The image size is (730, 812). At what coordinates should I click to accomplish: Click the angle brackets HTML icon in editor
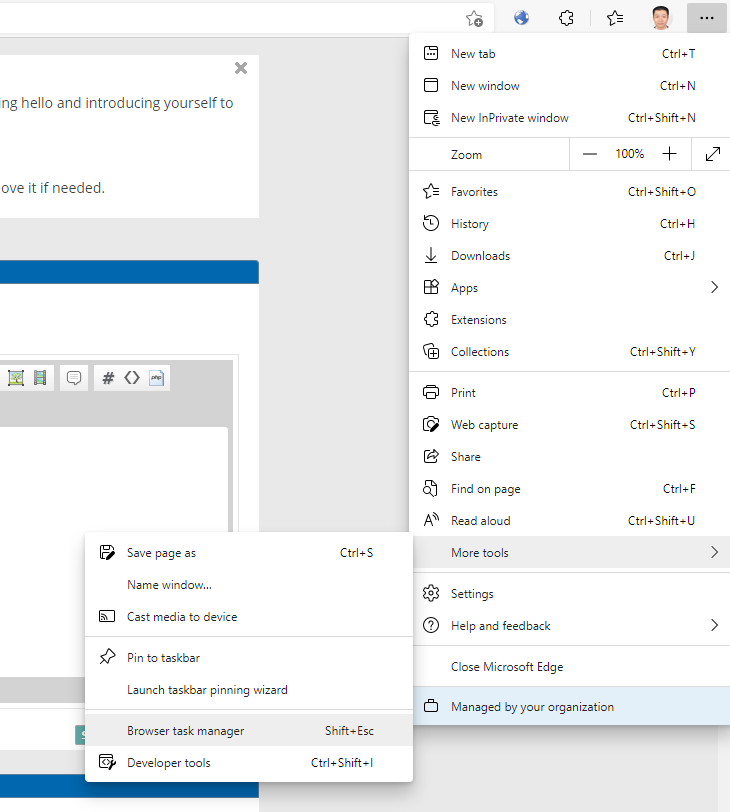click(132, 378)
